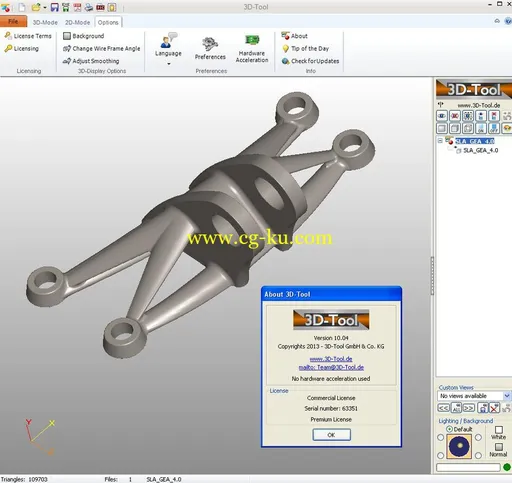Switch to the 2D-Mode ribbon tab

77,22
